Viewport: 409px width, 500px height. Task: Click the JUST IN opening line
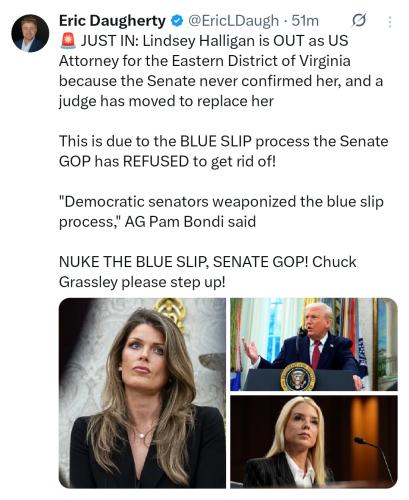coord(215,41)
